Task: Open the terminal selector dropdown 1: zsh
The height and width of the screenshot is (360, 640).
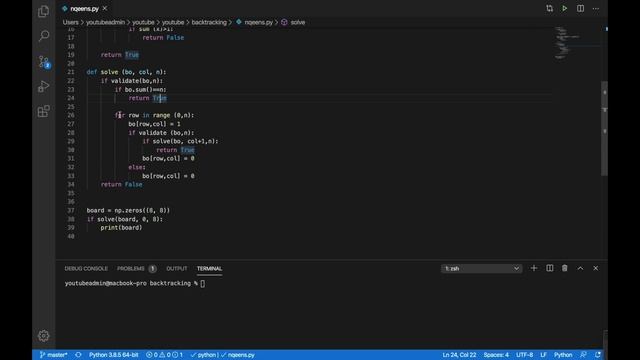Action: [481, 269]
